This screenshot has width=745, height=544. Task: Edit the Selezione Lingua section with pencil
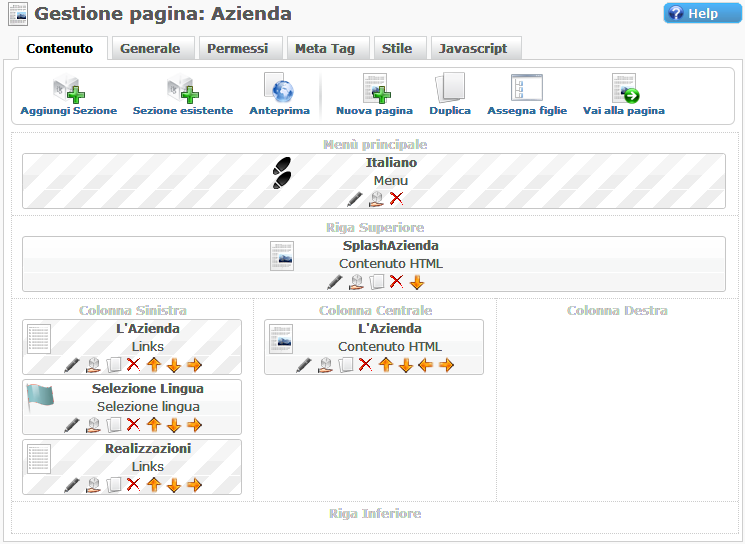[72, 425]
